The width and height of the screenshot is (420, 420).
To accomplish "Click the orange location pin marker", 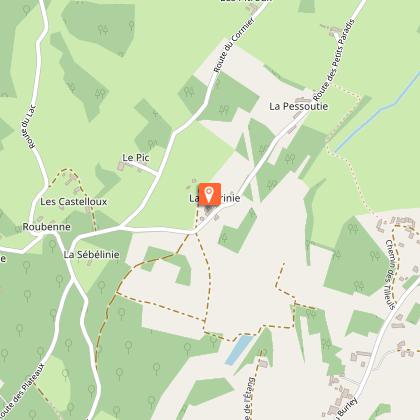I will tap(210, 194).
